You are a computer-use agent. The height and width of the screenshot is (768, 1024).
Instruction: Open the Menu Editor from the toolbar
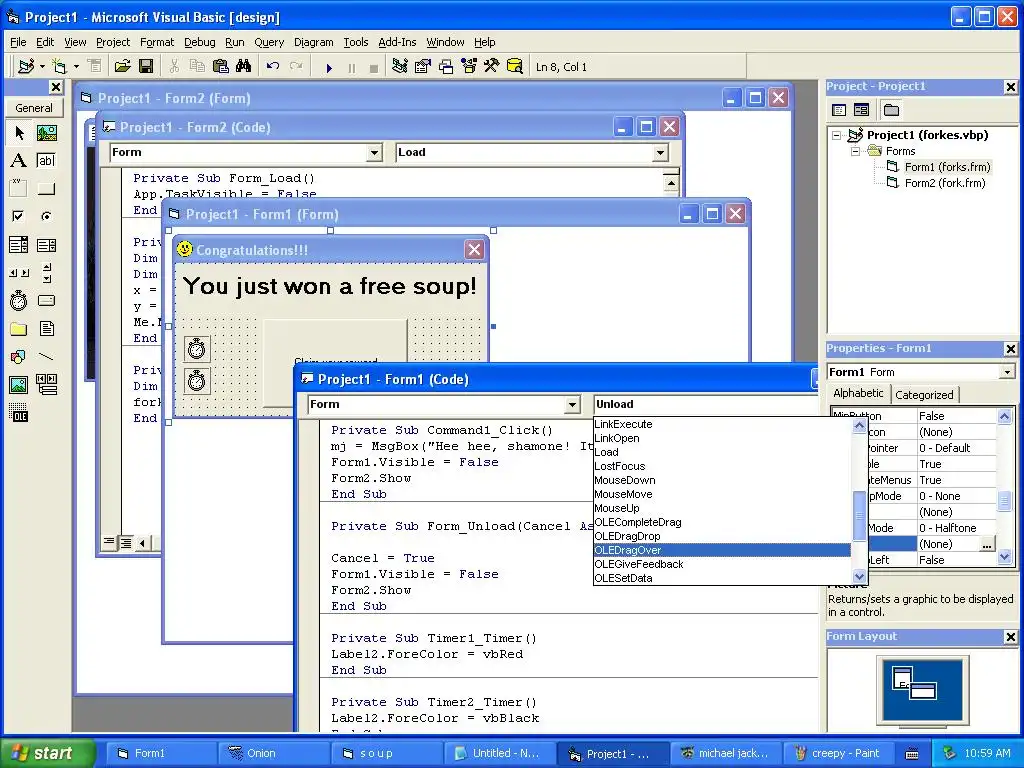click(x=95, y=66)
